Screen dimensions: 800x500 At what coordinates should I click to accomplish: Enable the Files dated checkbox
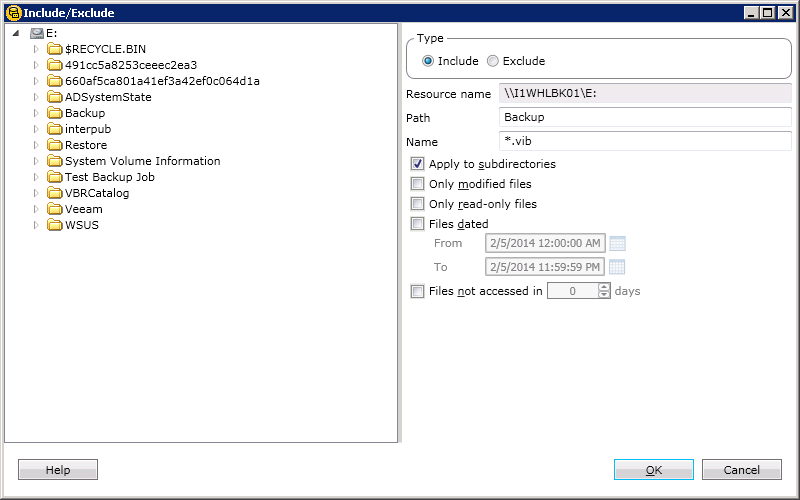417,224
